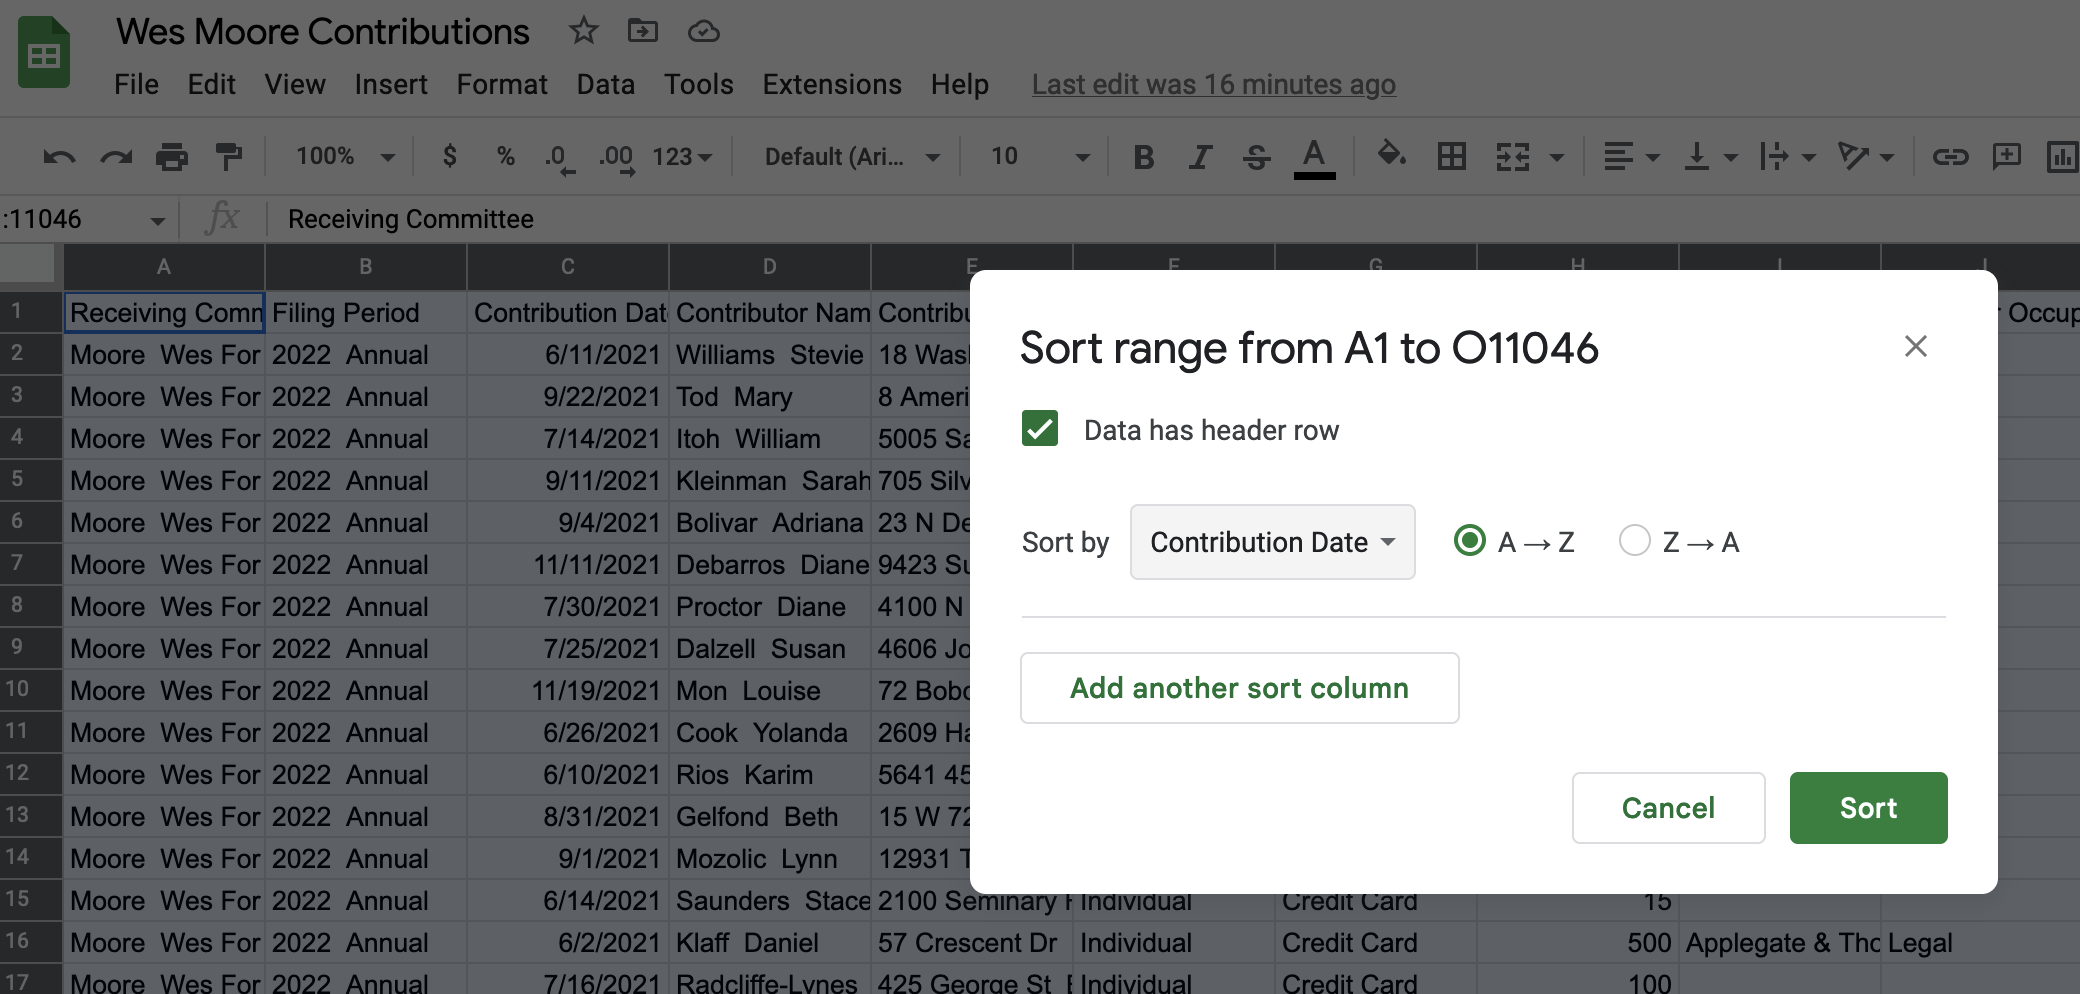Click cell with date 11/11/2021
2080x994 pixels.
click(x=568, y=565)
